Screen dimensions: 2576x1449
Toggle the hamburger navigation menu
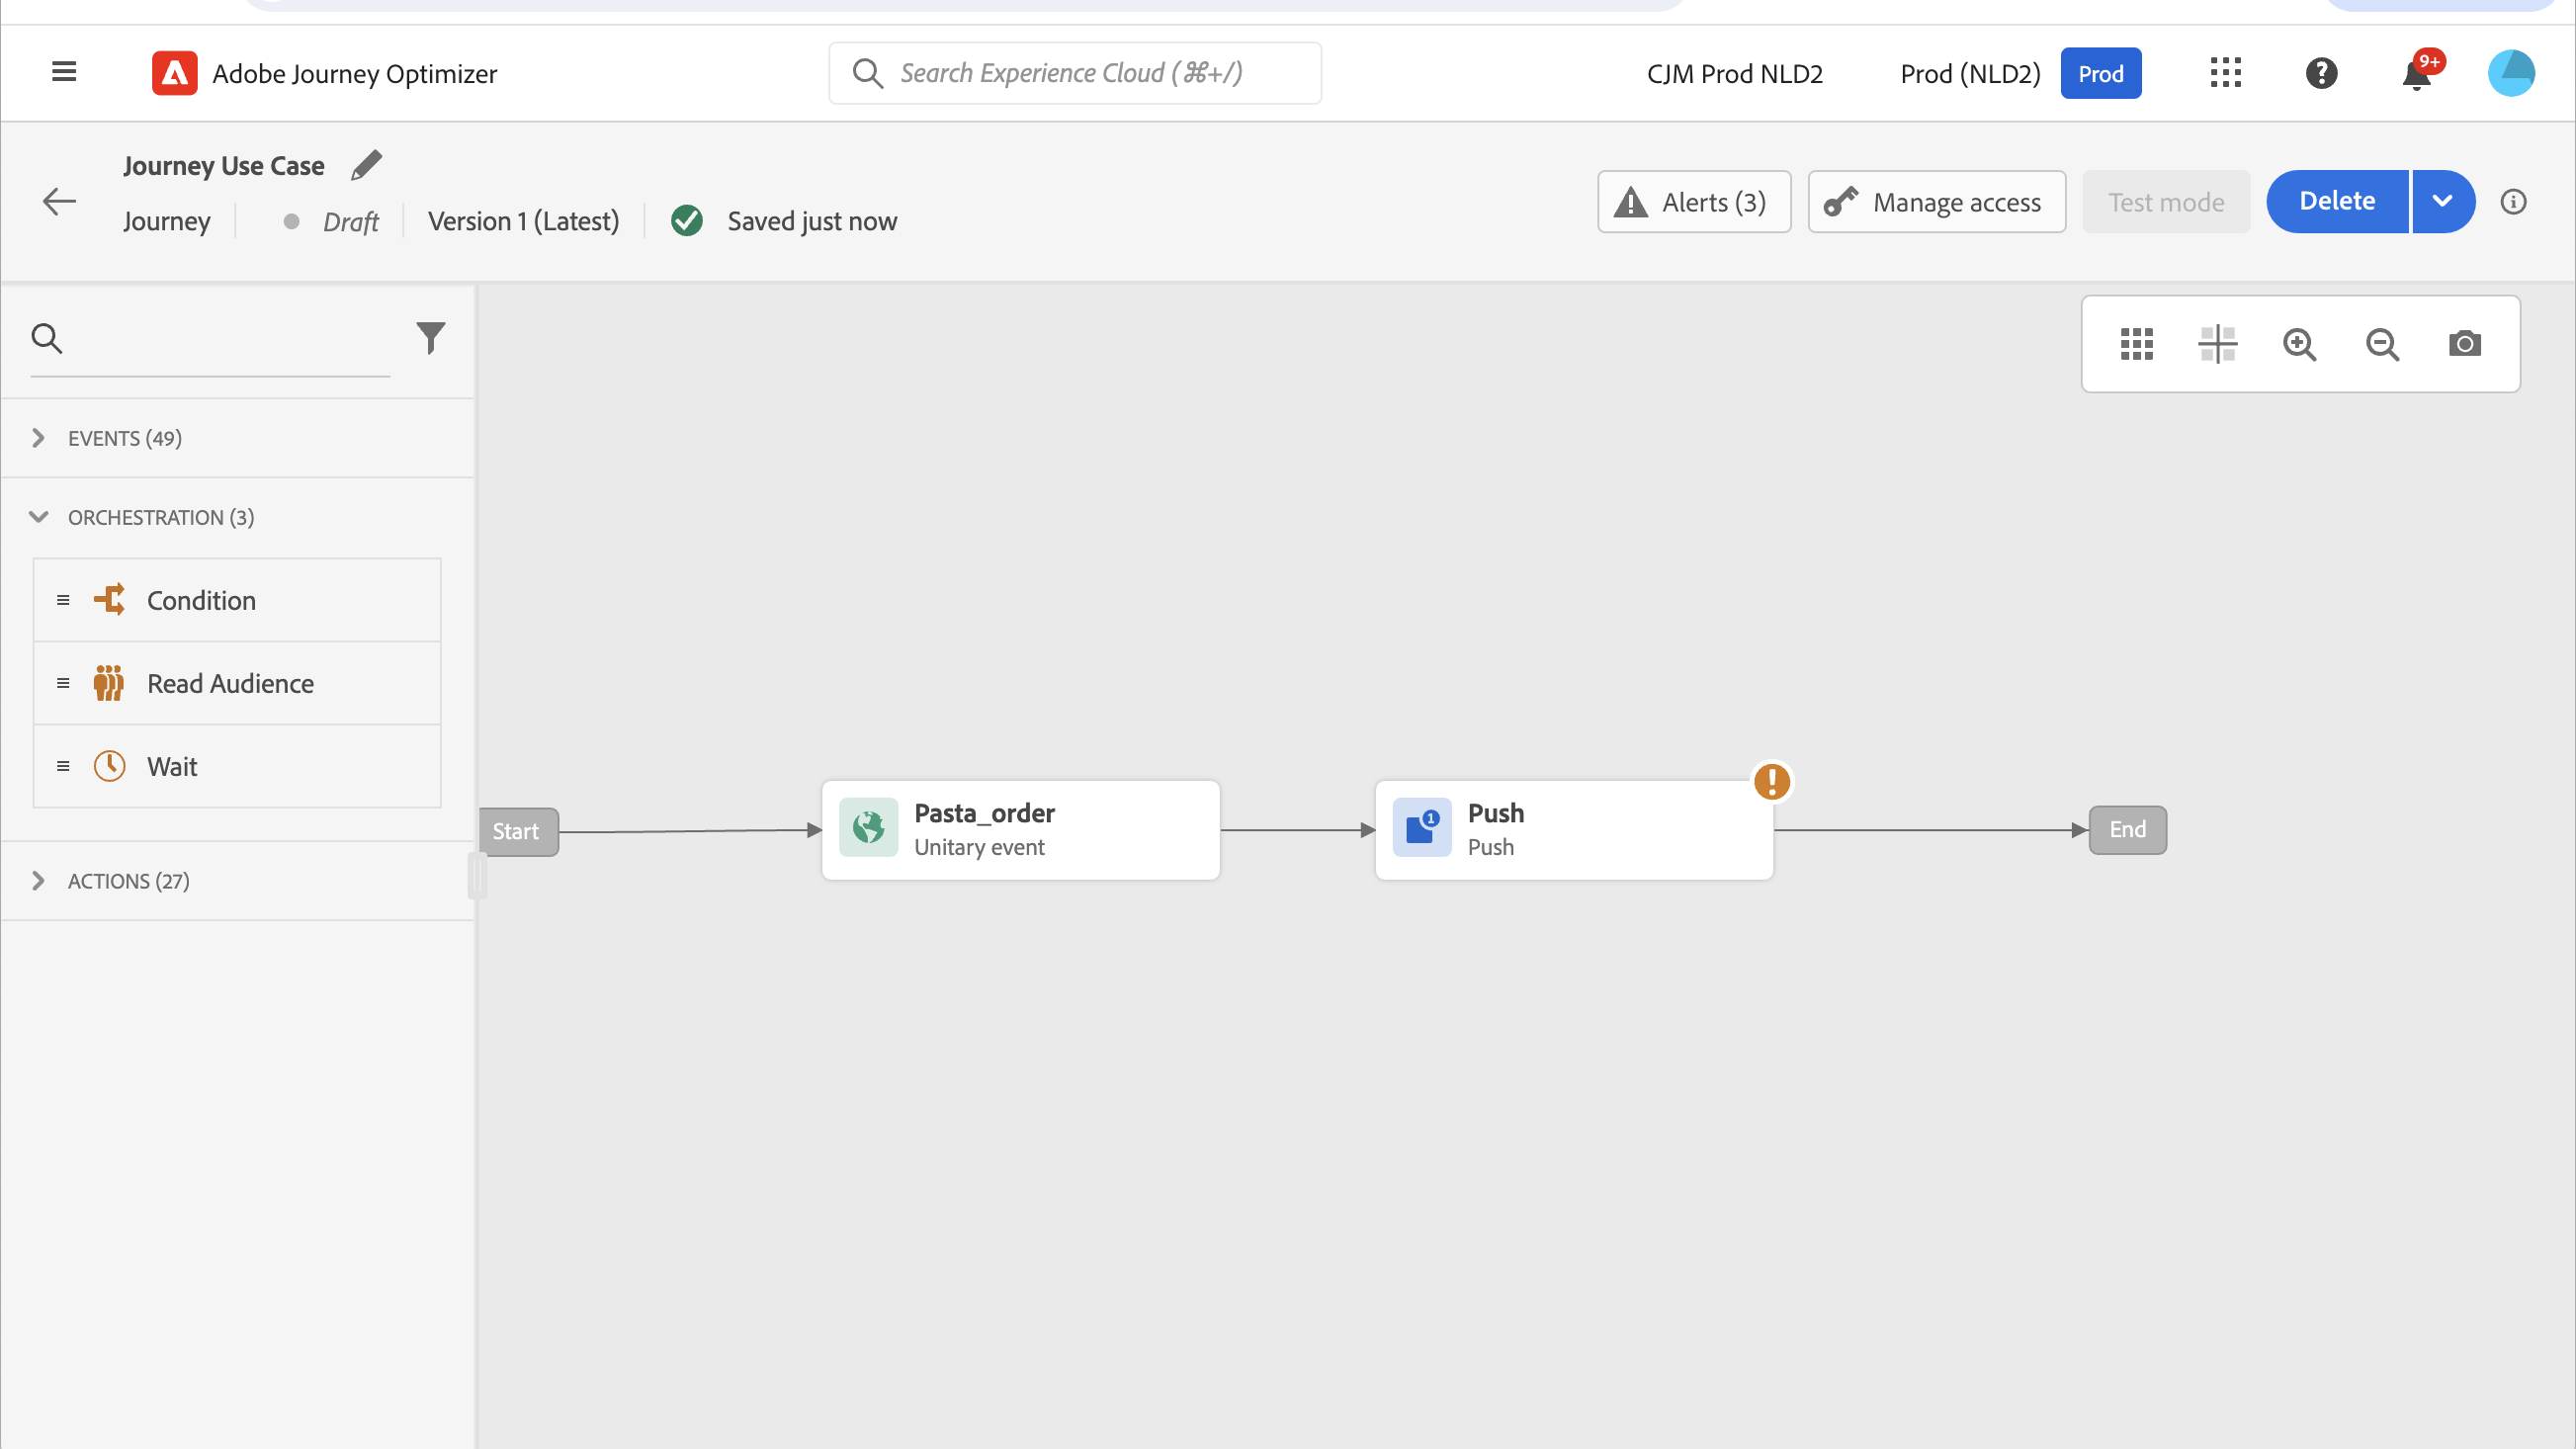(x=64, y=72)
